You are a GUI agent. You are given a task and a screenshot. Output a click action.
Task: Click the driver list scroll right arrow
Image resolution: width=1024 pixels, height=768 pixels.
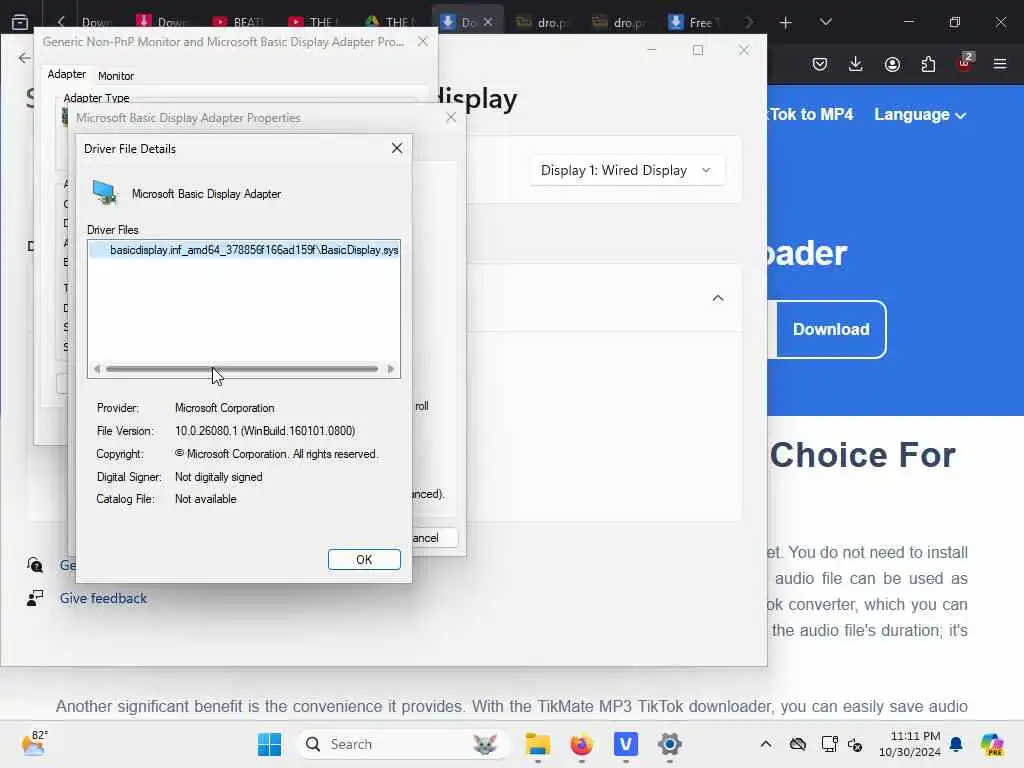[391, 369]
